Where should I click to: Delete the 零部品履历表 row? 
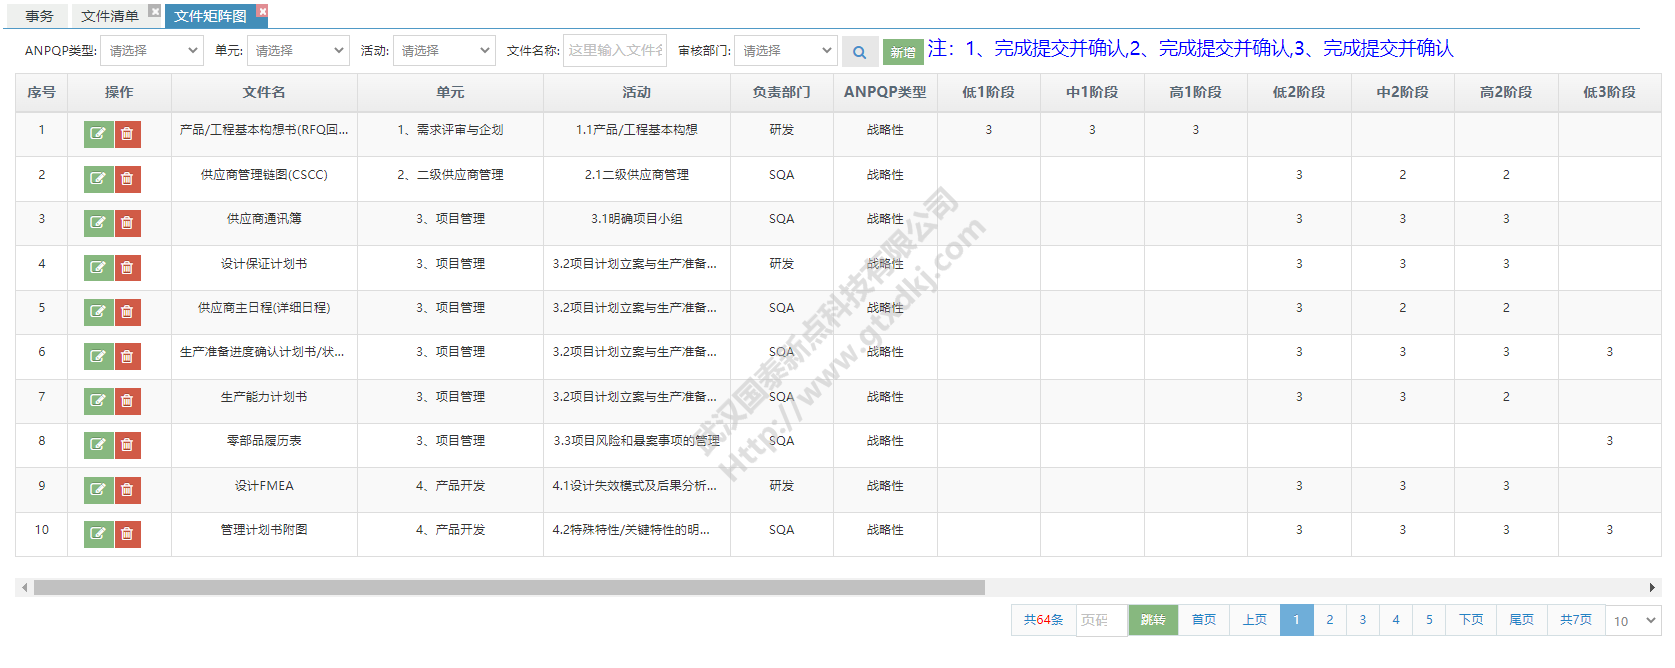[127, 445]
